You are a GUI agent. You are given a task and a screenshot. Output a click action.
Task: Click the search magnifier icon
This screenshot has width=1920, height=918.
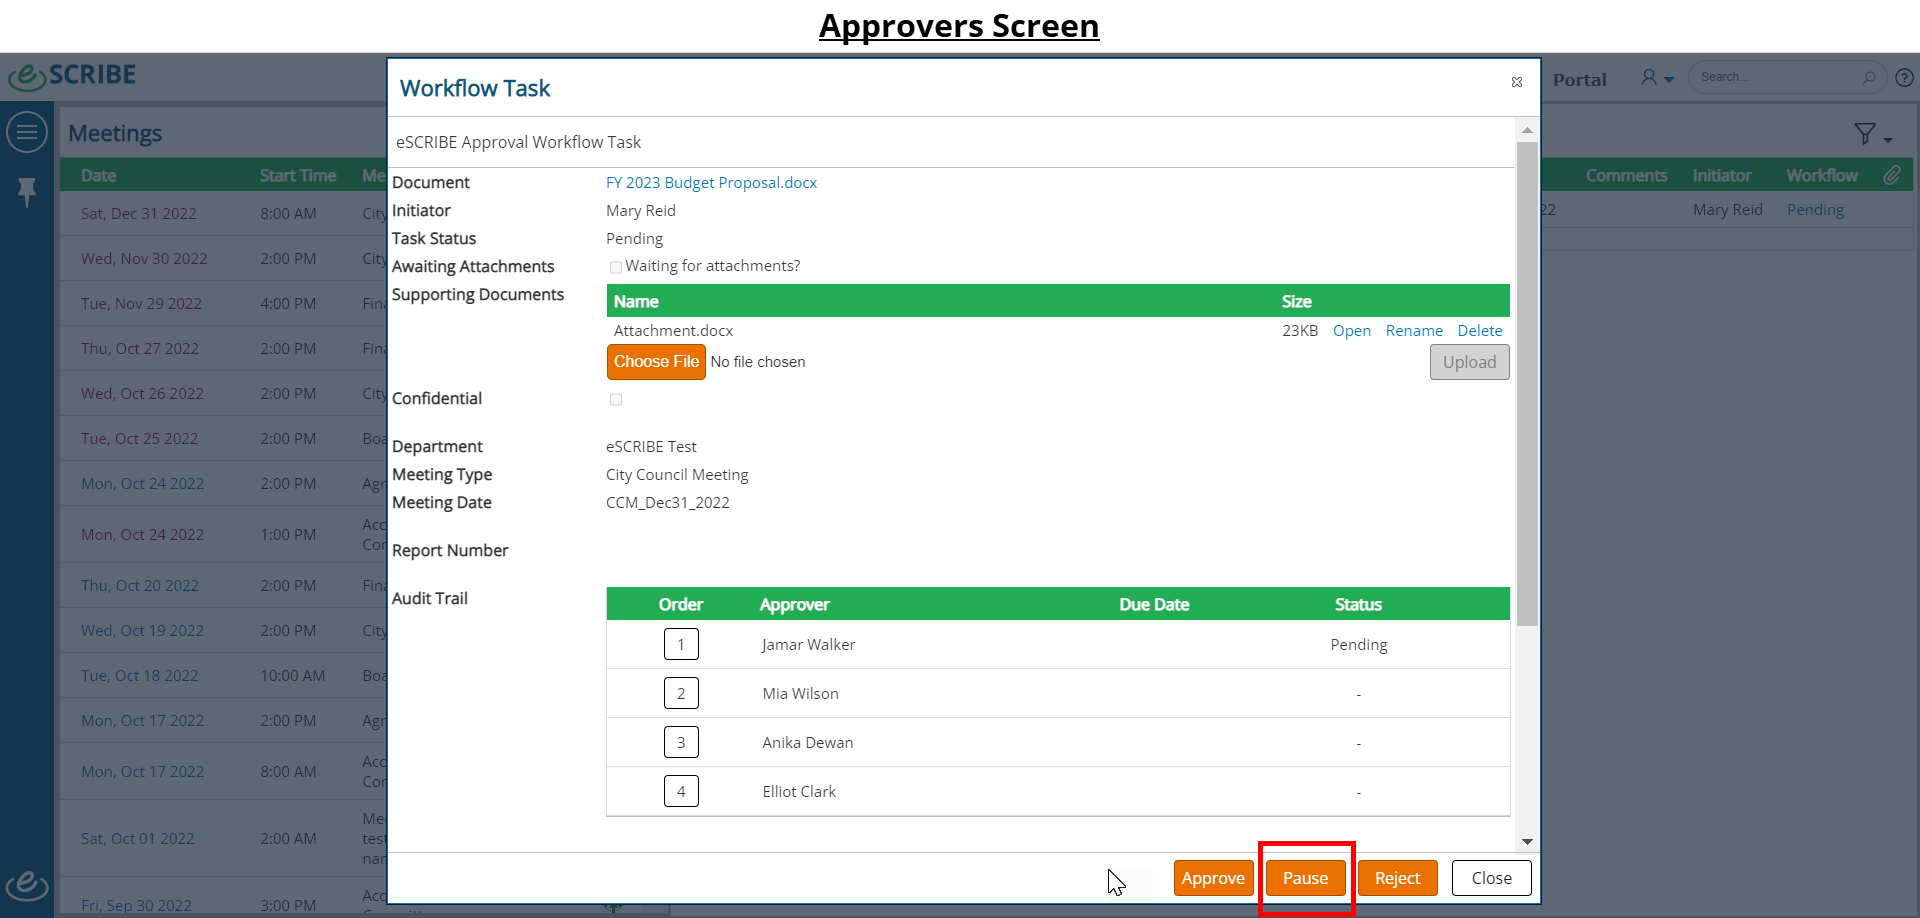tap(1869, 77)
